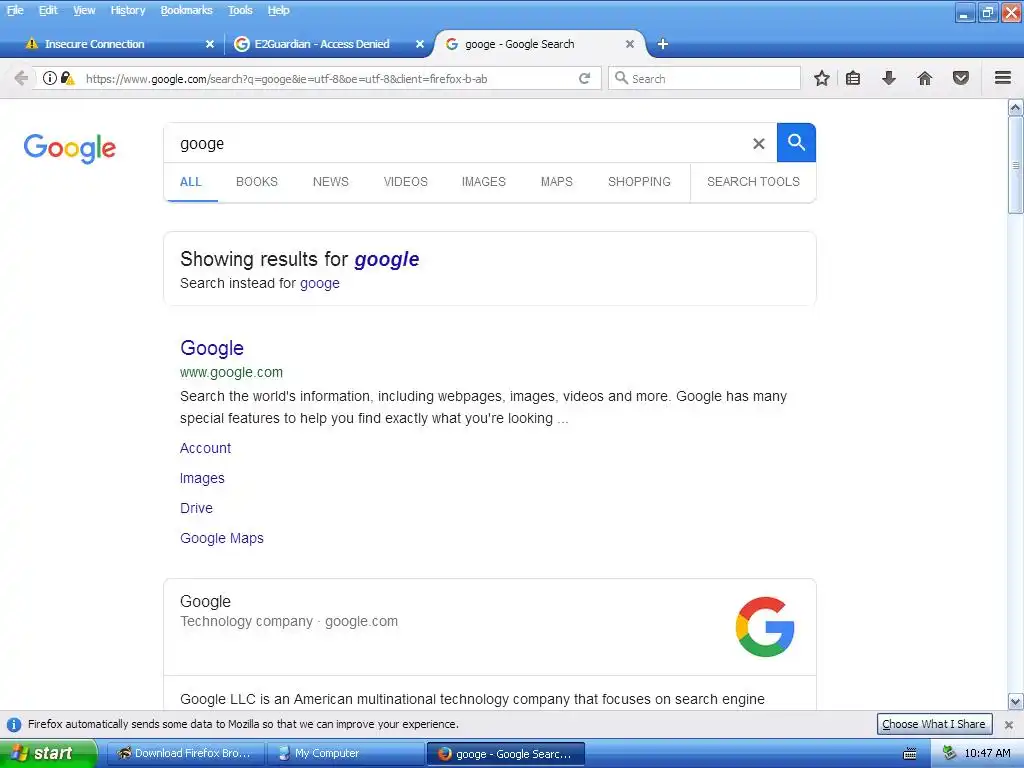Click the Firefox toolbar Search box
The image size is (1024, 768).
point(704,78)
